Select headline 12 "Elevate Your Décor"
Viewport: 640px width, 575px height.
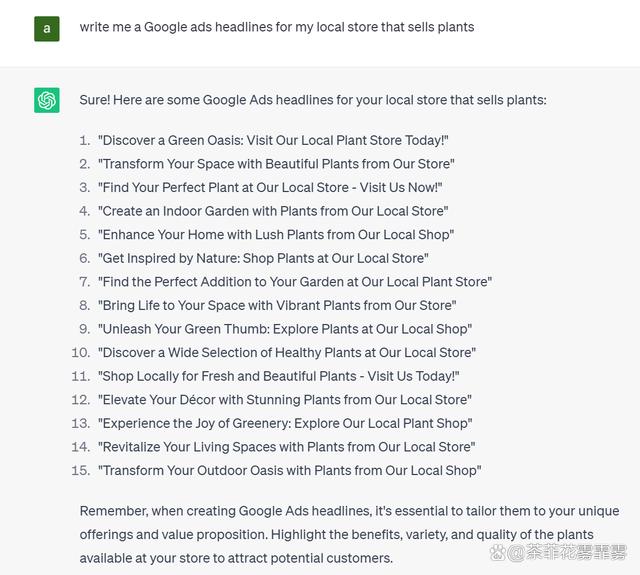click(284, 400)
